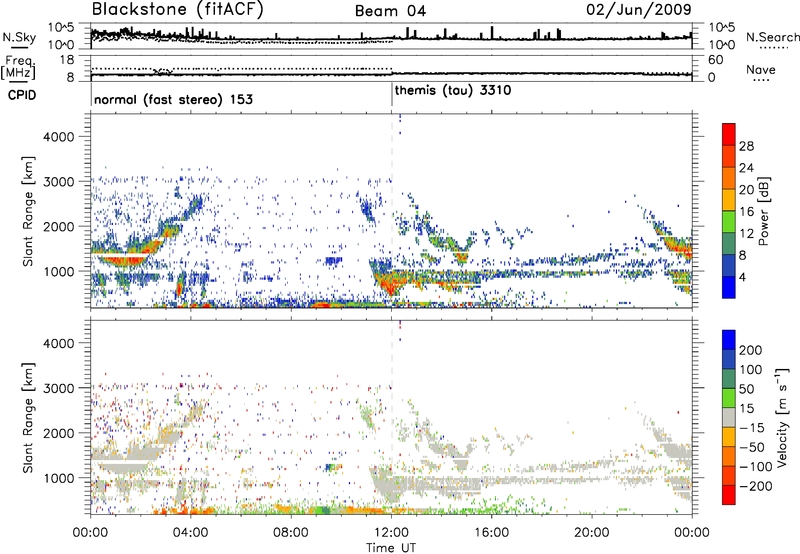Image resolution: width=800 pixels, height=554 pixels.
Task: Click the velocity colorbar -200 tick label
Action: pyautogui.click(x=755, y=486)
